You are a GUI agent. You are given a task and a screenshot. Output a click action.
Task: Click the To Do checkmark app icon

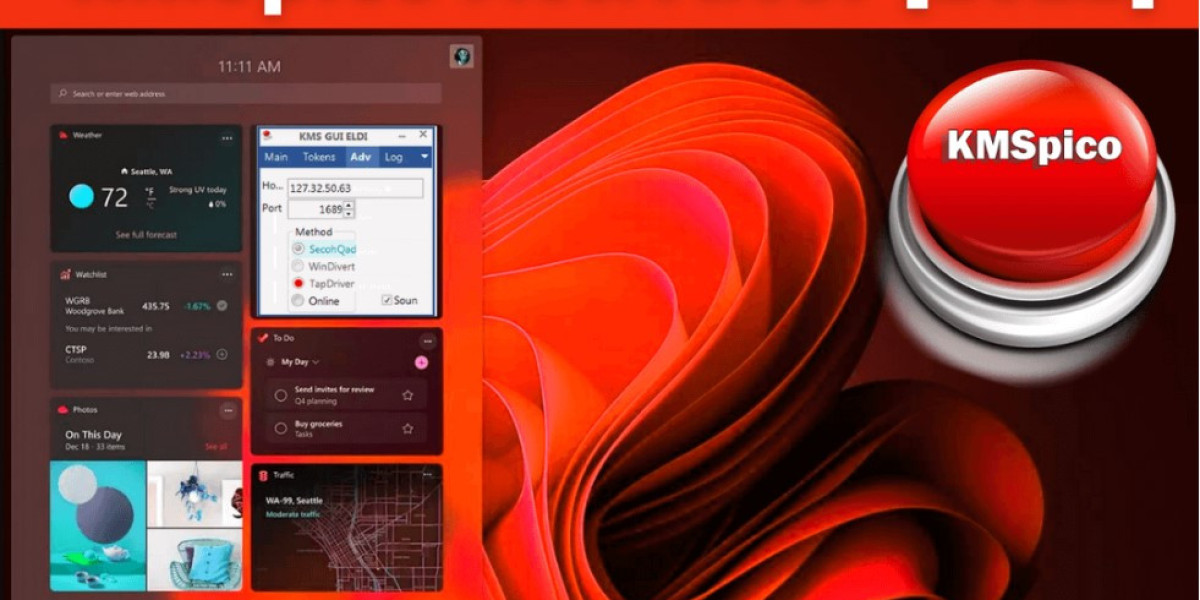tap(263, 338)
